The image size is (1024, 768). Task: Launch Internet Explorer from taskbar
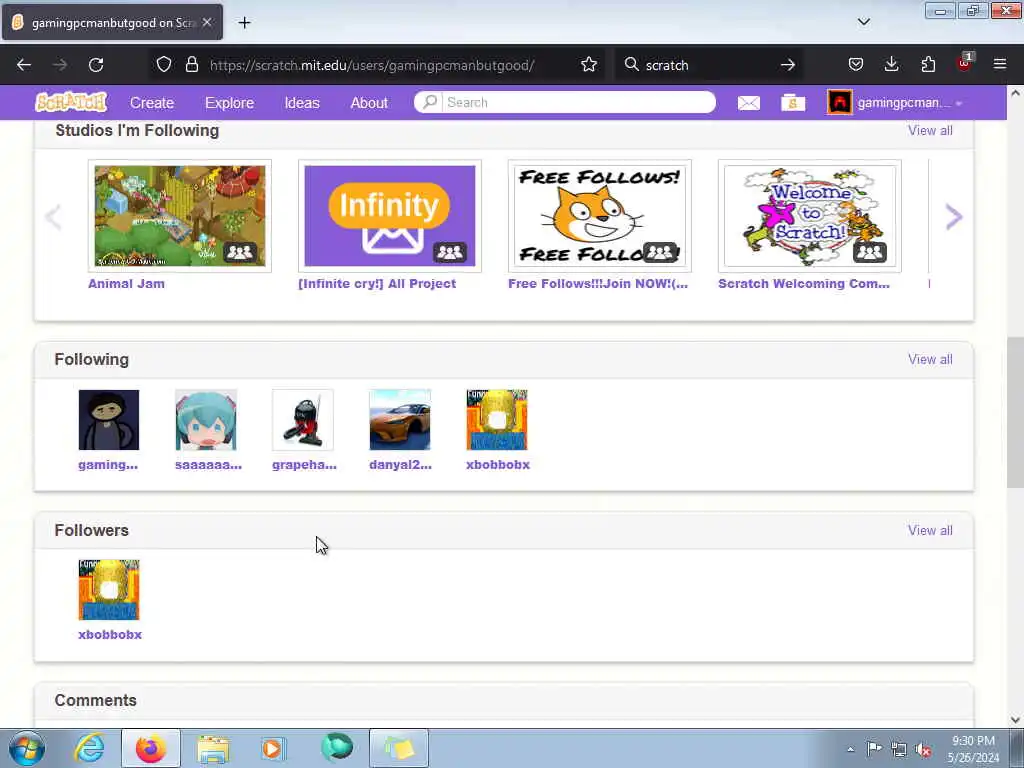point(89,748)
